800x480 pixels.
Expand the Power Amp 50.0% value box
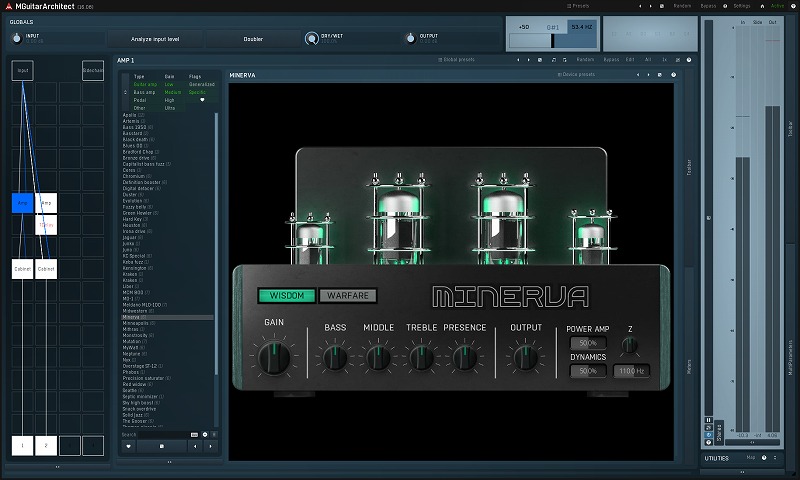(x=588, y=343)
